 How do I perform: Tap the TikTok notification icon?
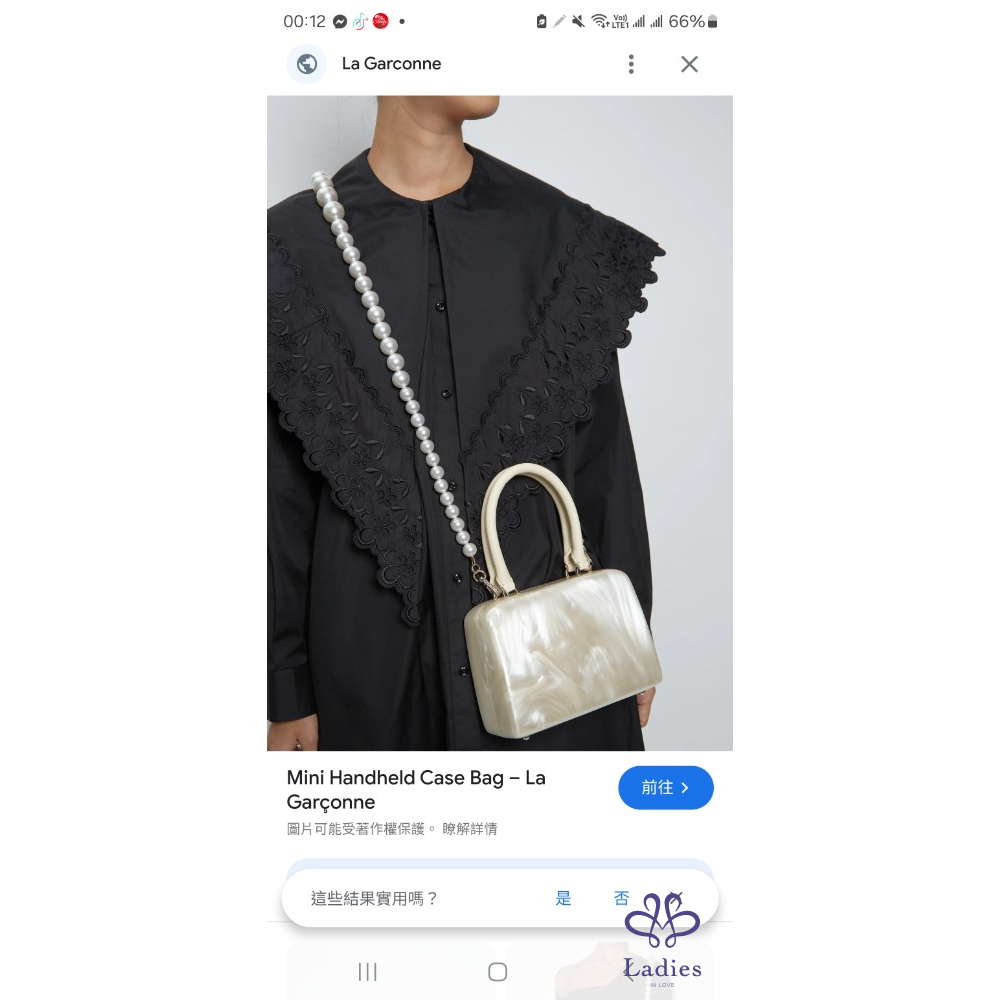360,22
